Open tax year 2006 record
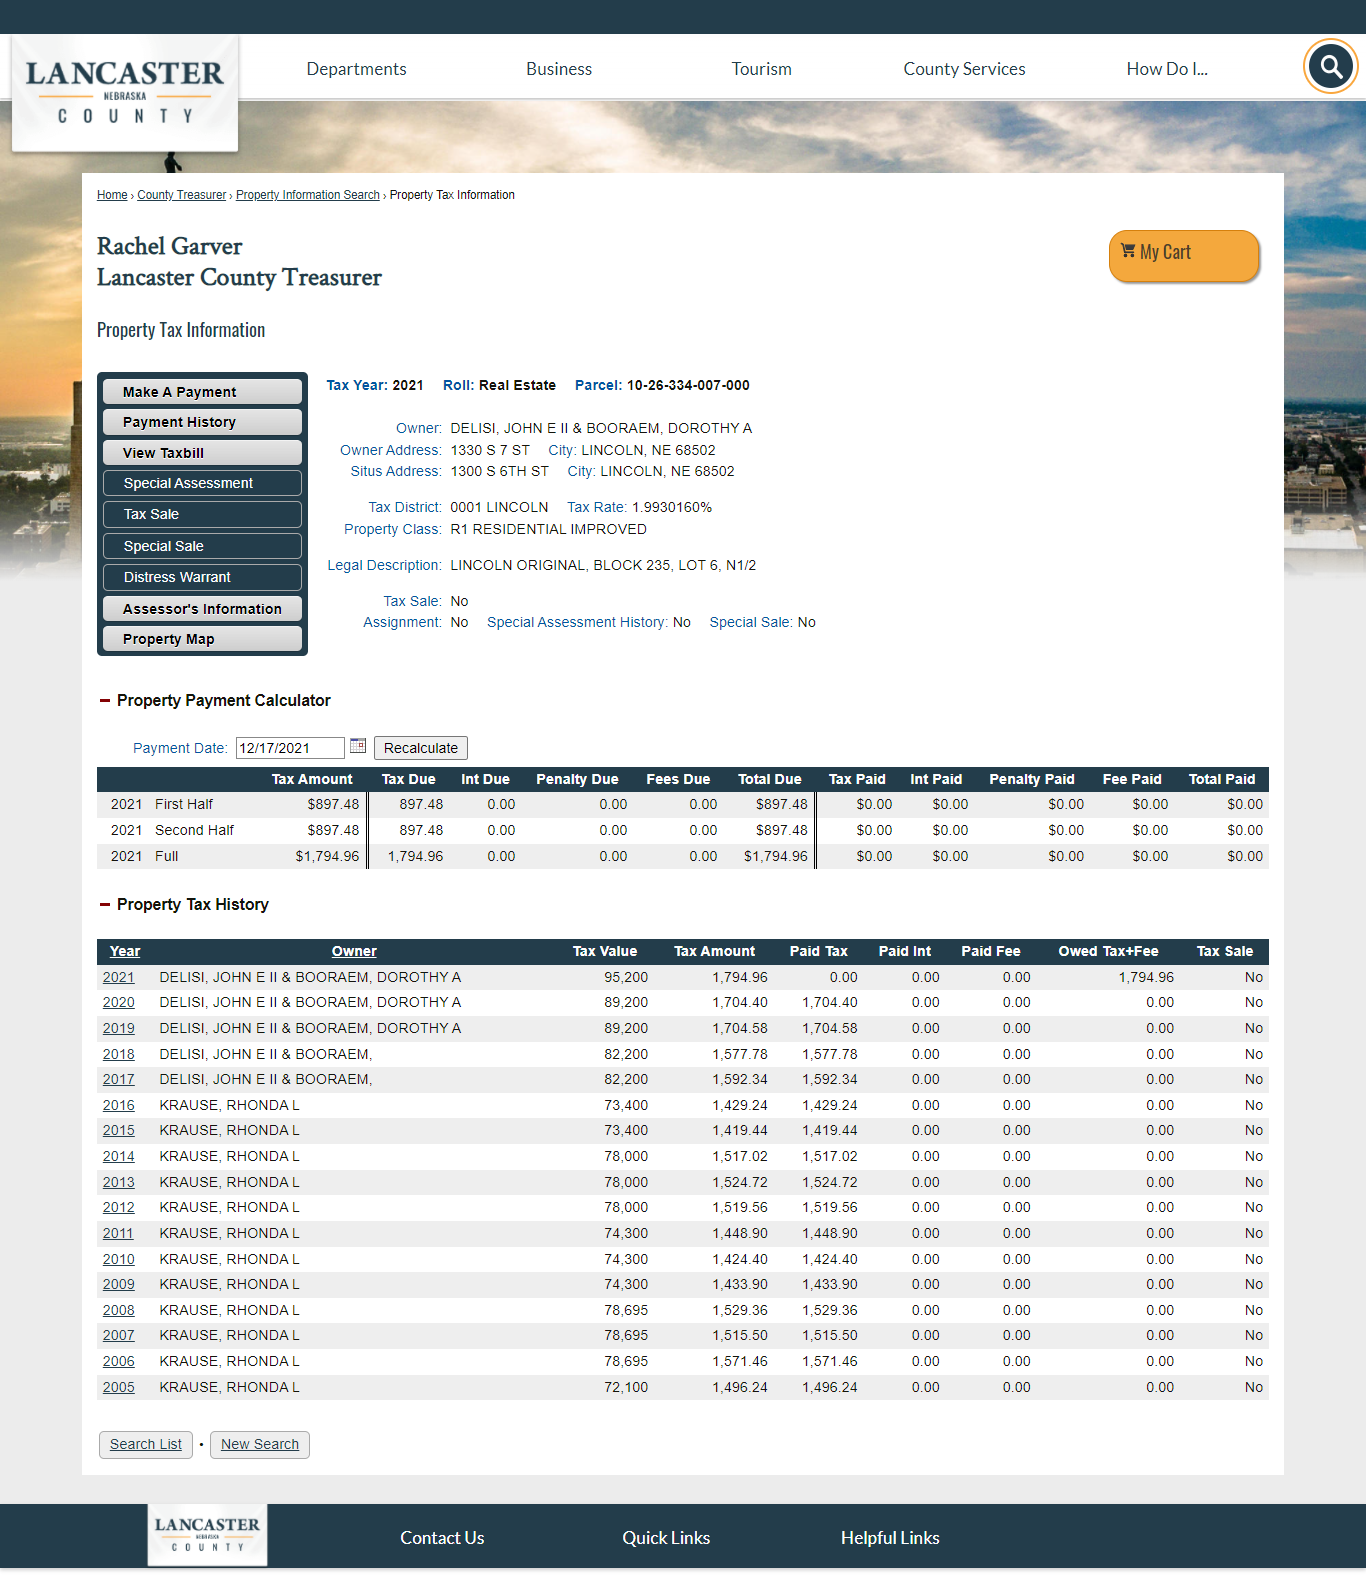The image size is (1366, 1586). [x=118, y=1361]
